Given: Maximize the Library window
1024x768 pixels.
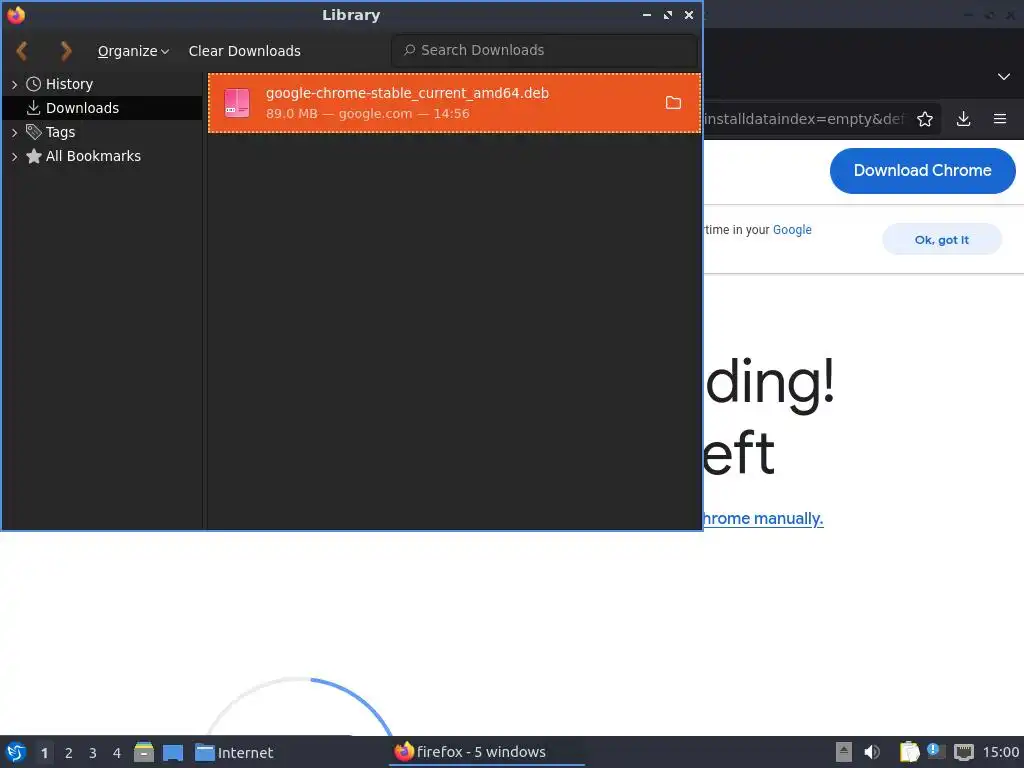Looking at the screenshot, I should point(667,14).
